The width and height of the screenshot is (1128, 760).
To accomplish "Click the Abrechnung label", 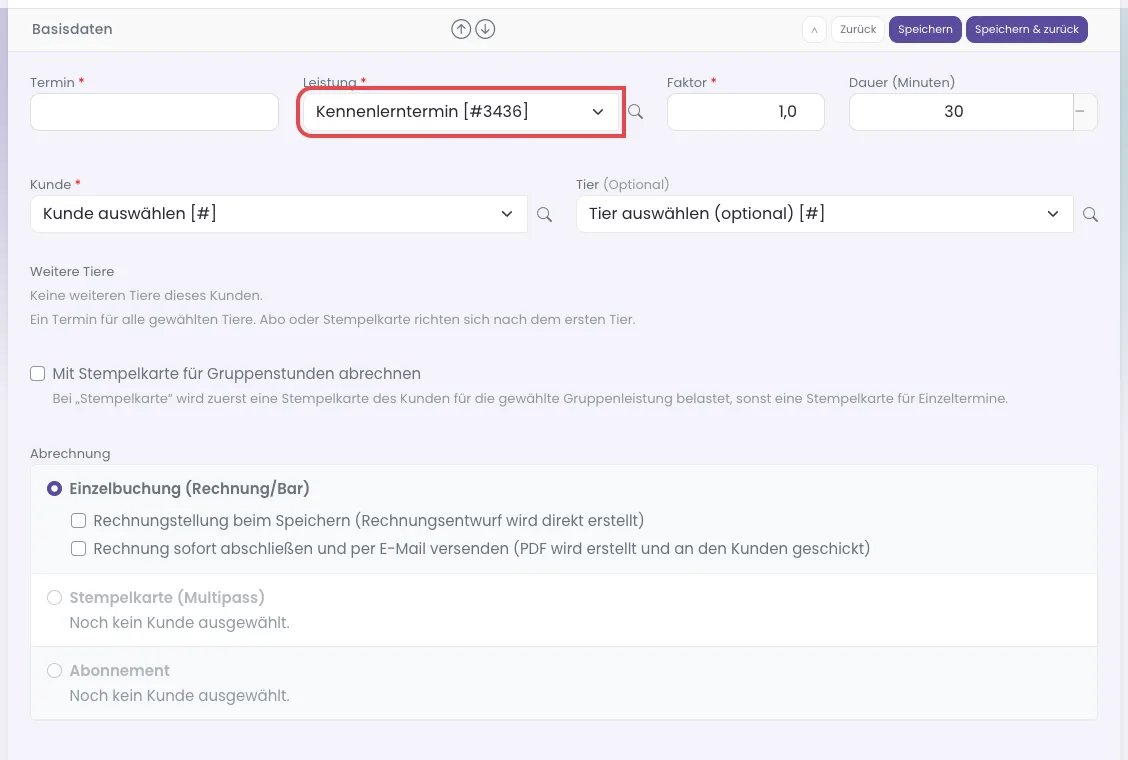I will 70,453.
